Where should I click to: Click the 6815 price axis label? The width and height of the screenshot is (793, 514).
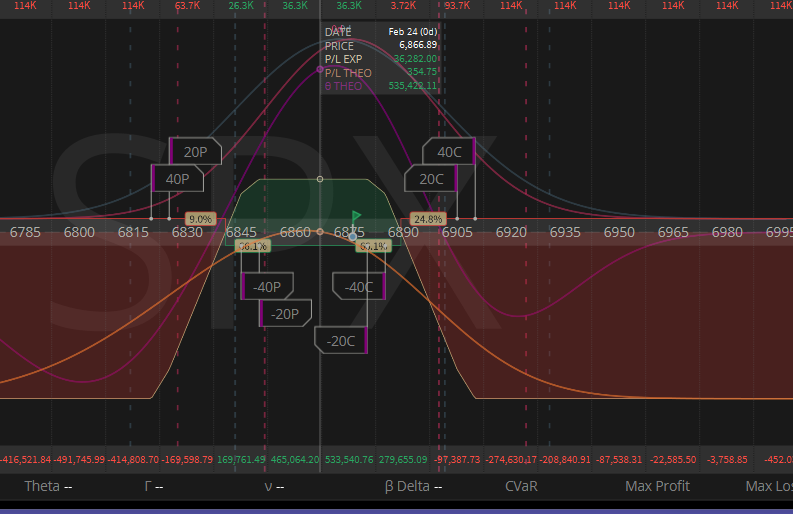click(134, 232)
